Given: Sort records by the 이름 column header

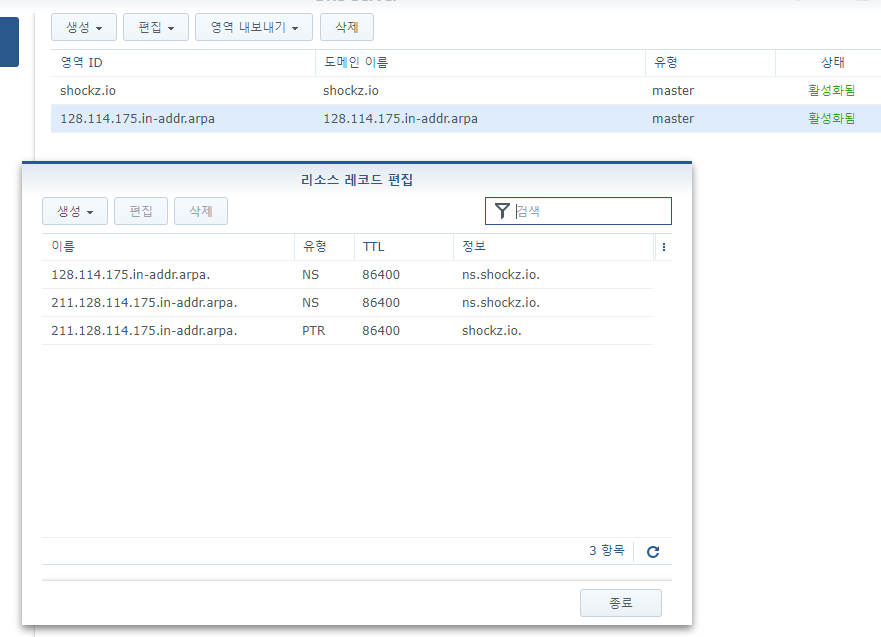Looking at the screenshot, I should tap(165, 247).
